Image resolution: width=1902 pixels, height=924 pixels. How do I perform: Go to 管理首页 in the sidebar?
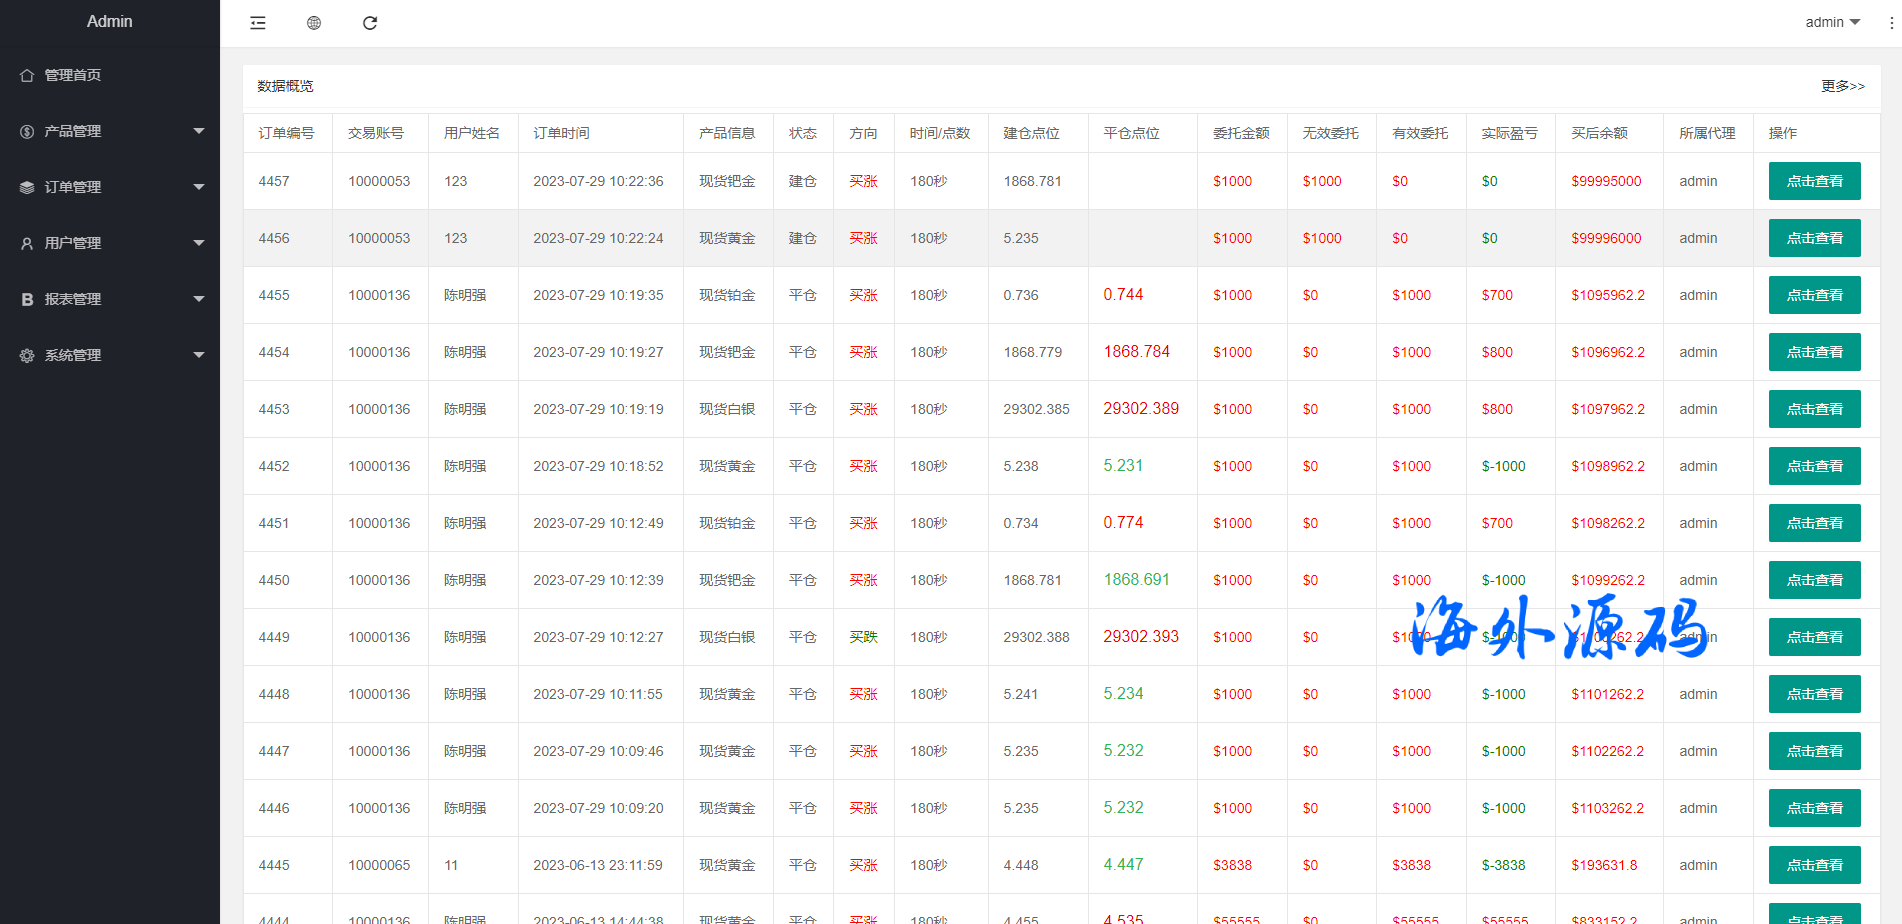pyautogui.click(x=73, y=75)
